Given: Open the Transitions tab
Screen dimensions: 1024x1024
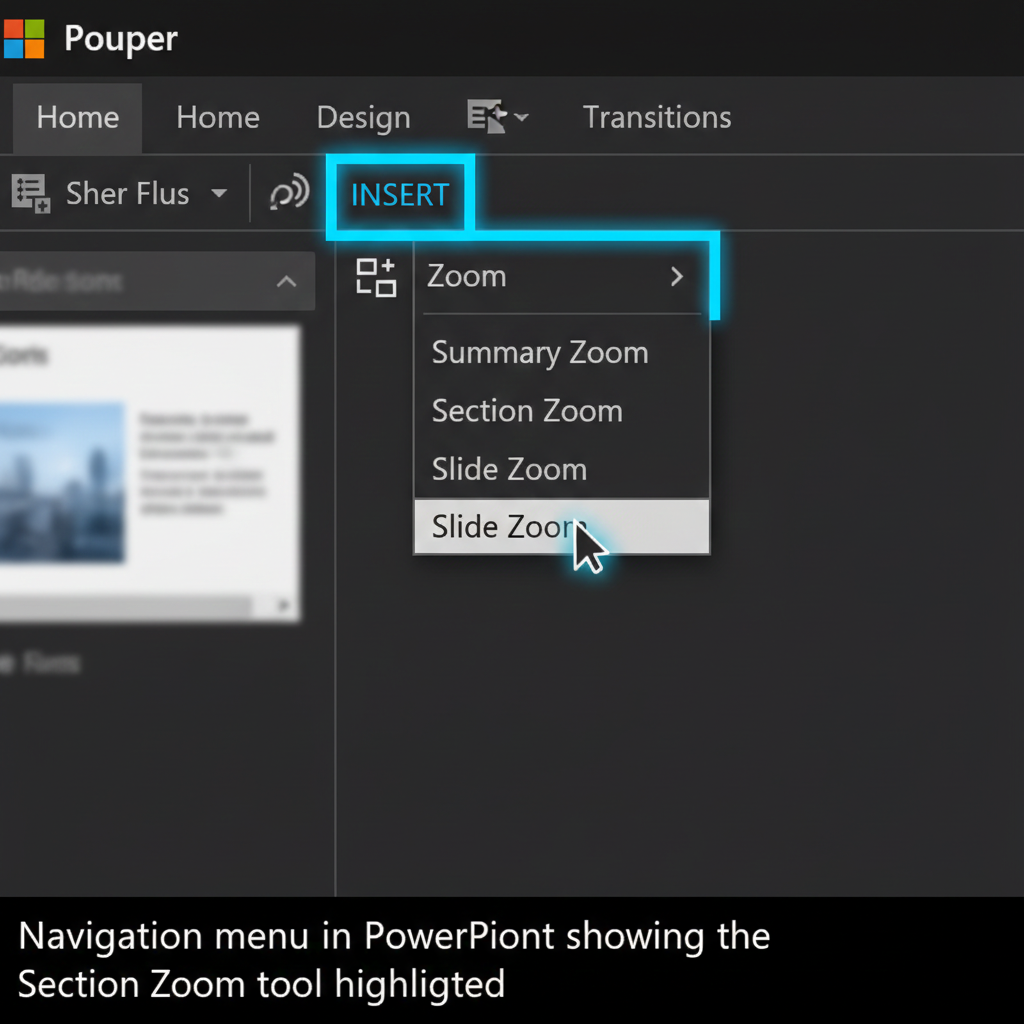Looking at the screenshot, I should 656,117.
